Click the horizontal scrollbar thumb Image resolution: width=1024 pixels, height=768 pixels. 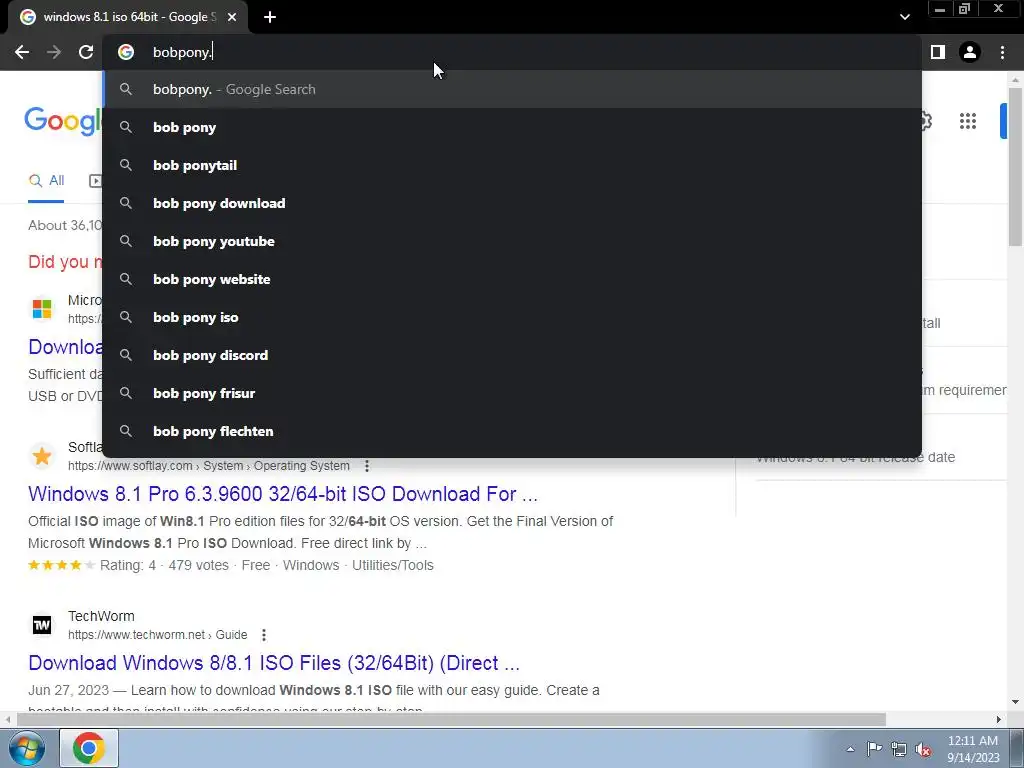tap(451, 720)
